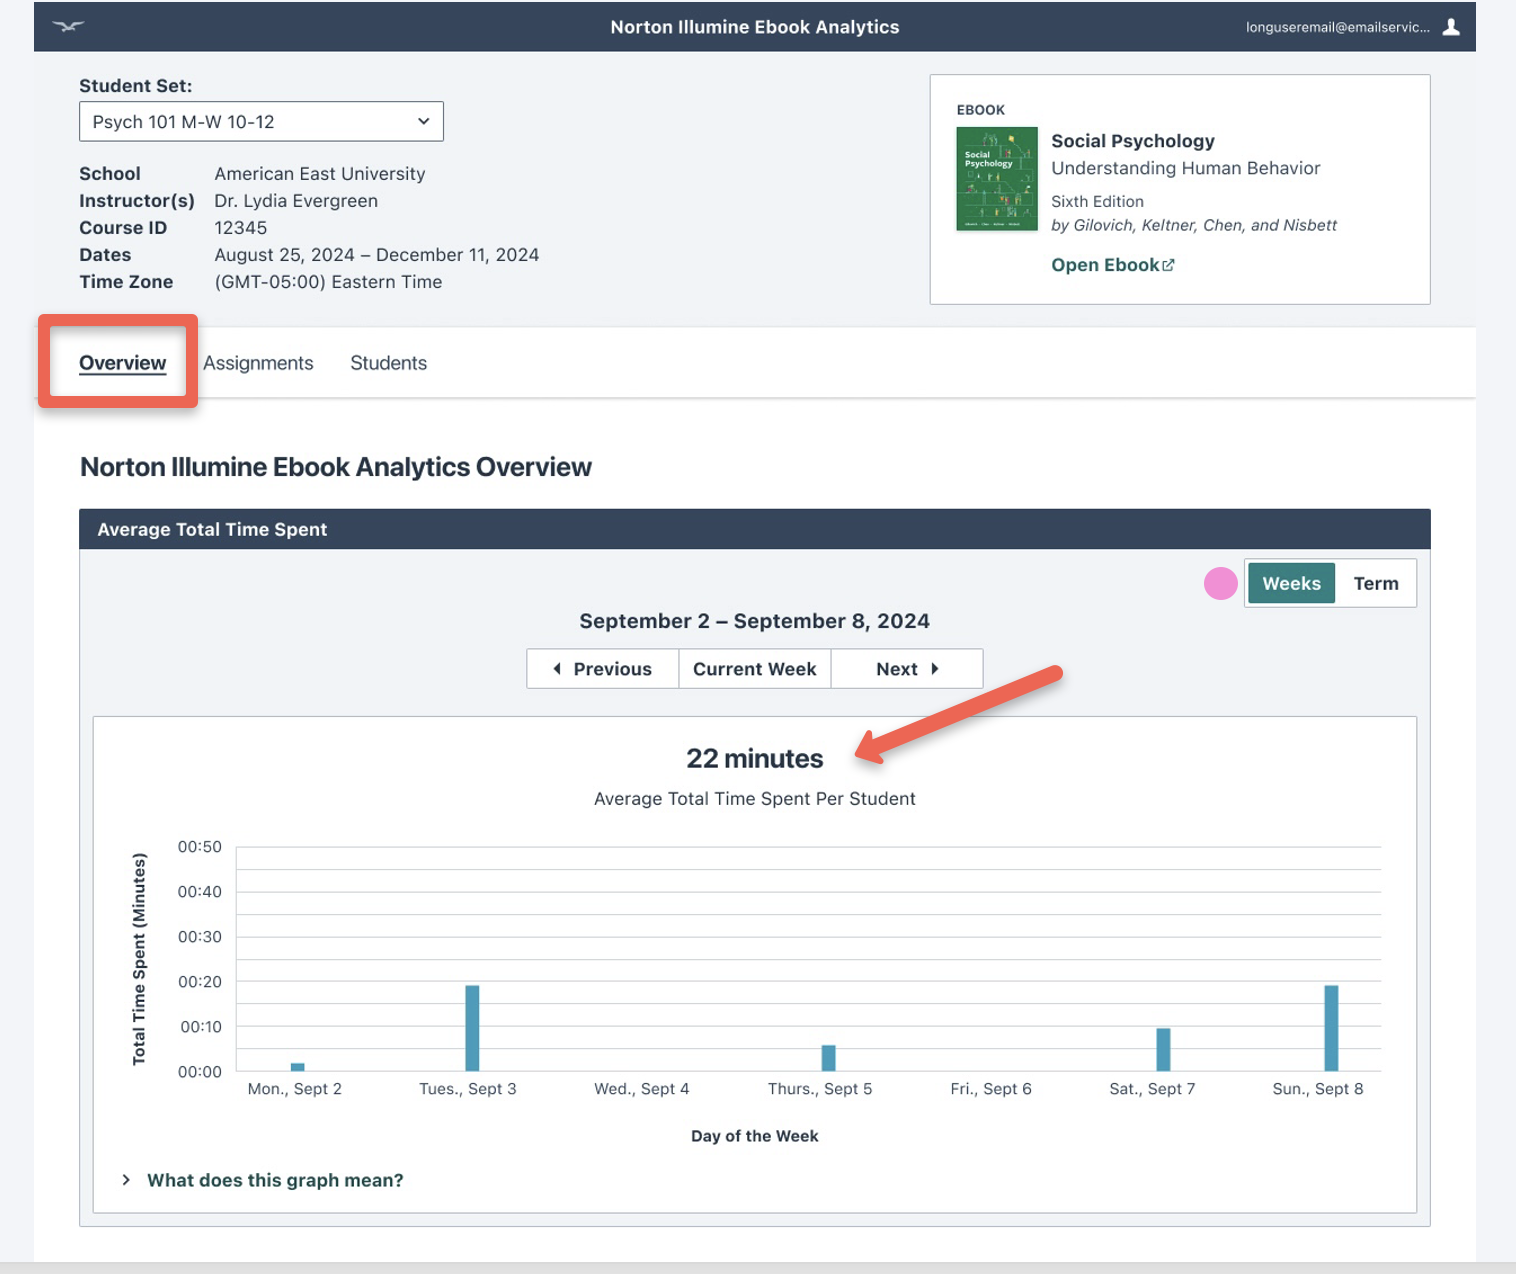Click the right arrow icon on Next
This screenshot has height=1274, width=1516.
(935, 669)
